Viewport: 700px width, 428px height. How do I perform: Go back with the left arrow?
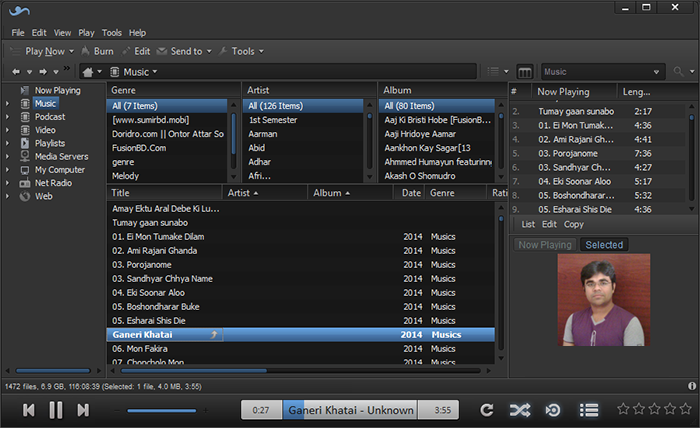[16, 71]
